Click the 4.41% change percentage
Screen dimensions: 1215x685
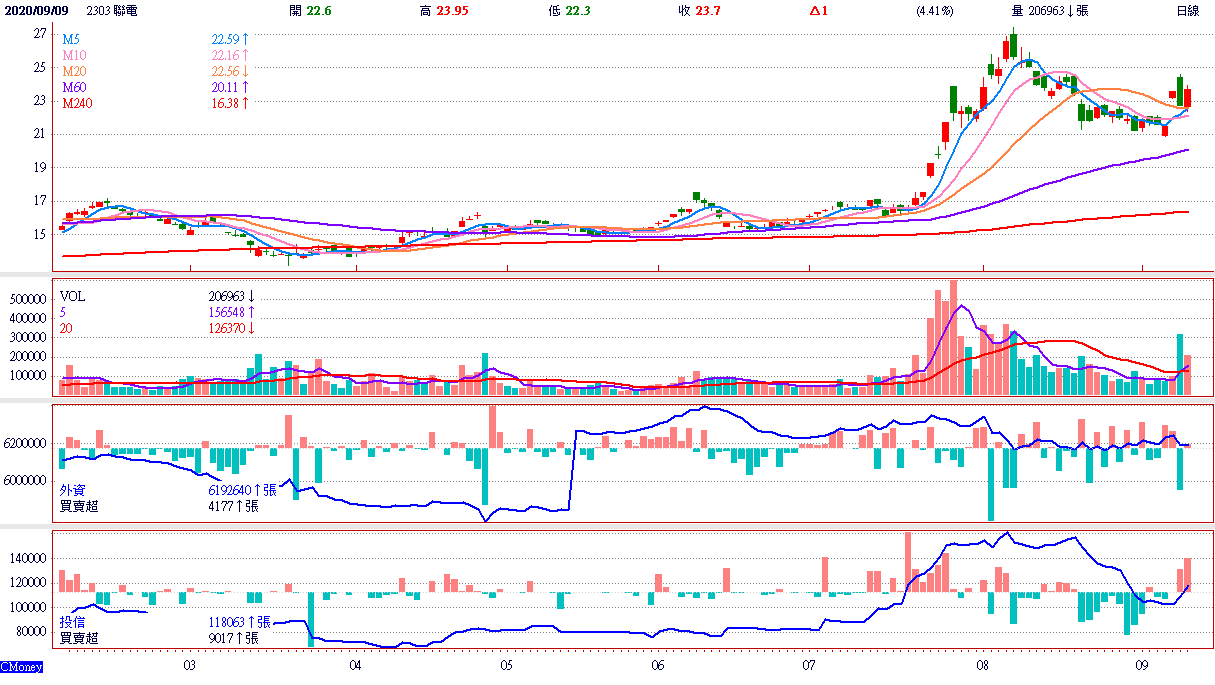pos(934,10)
